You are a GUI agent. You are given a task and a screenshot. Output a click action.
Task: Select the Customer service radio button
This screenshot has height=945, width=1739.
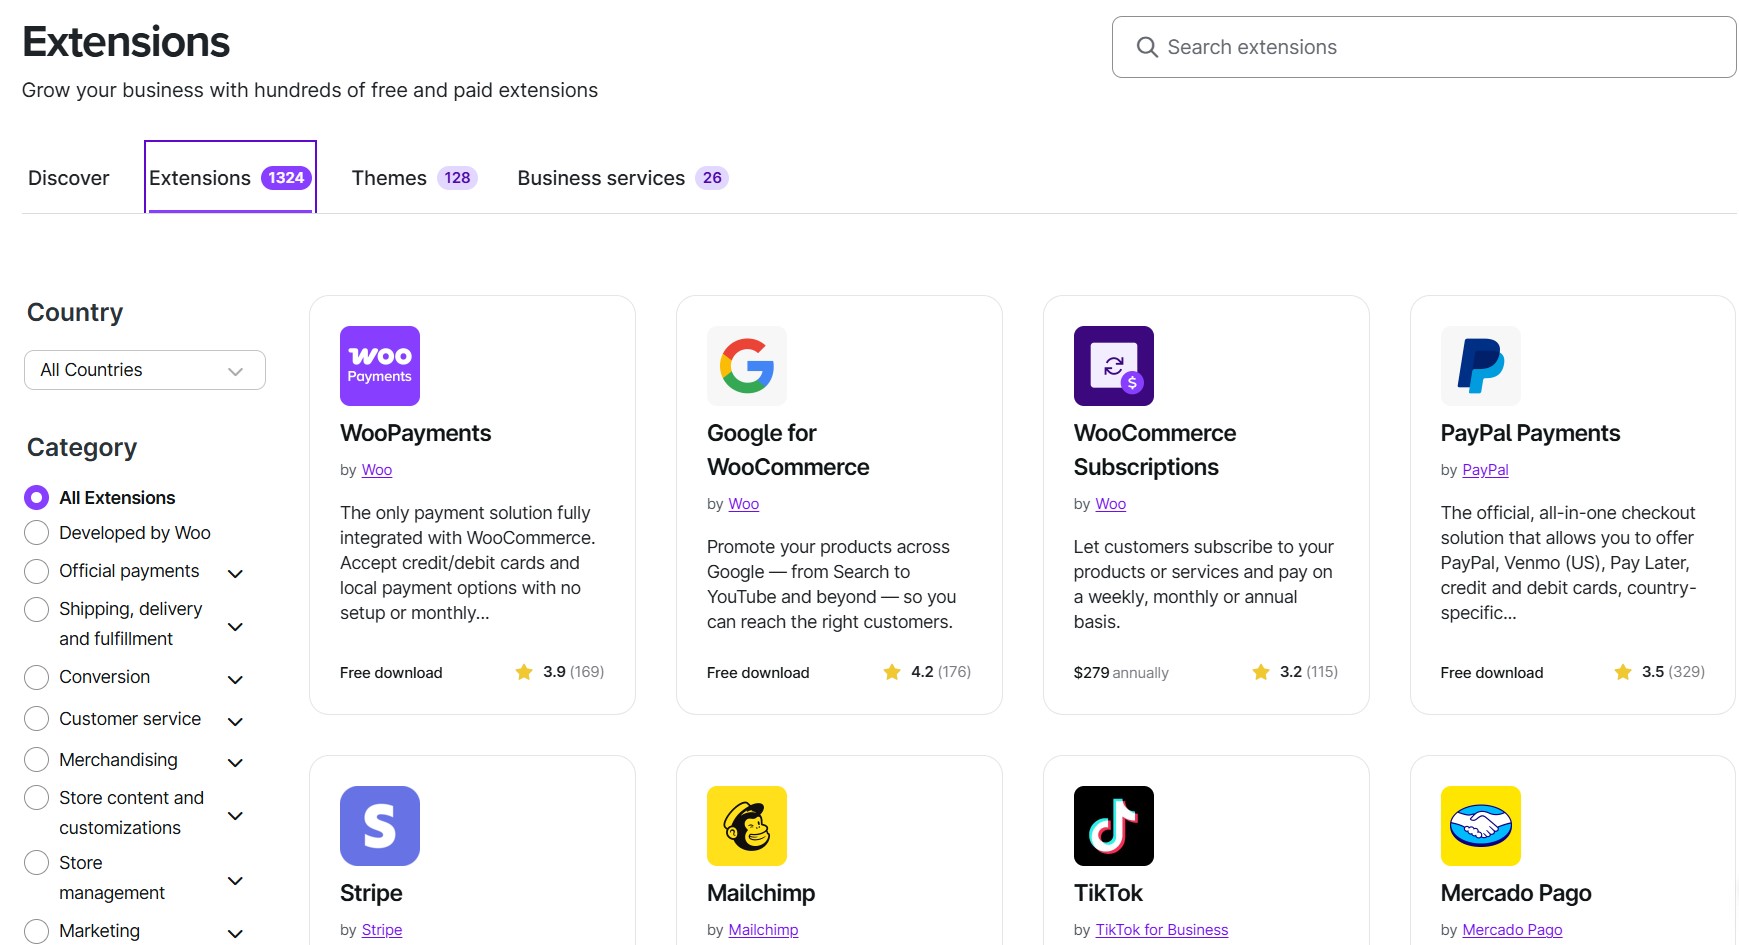coord(36,719)
